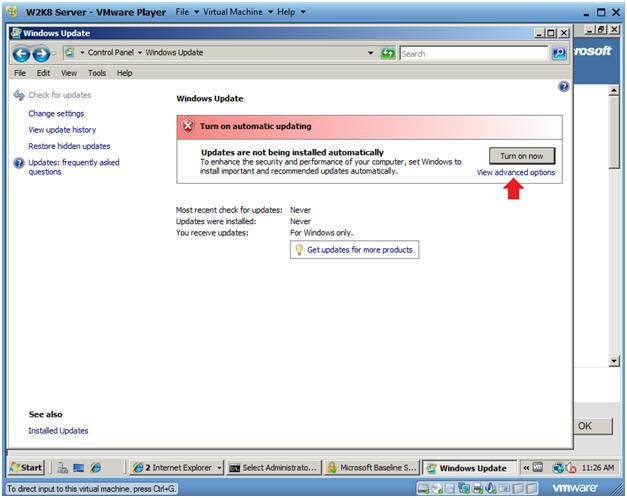The width and height of the screenshot is (627, 498).
Task: Click the VMware printer device icon
Action: (477, 488)
